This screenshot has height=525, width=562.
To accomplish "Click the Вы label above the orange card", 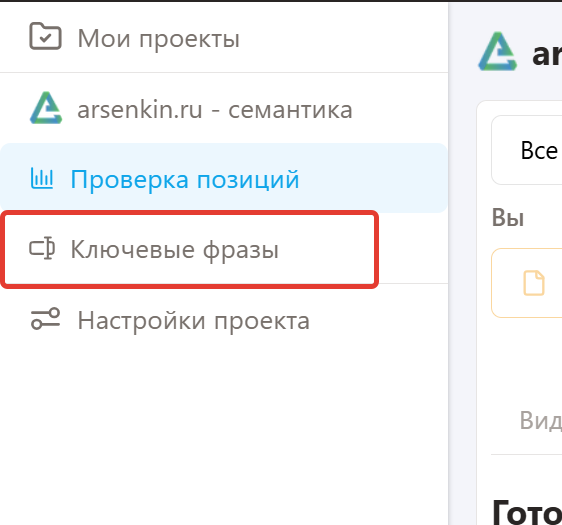I will coord(508,218).
